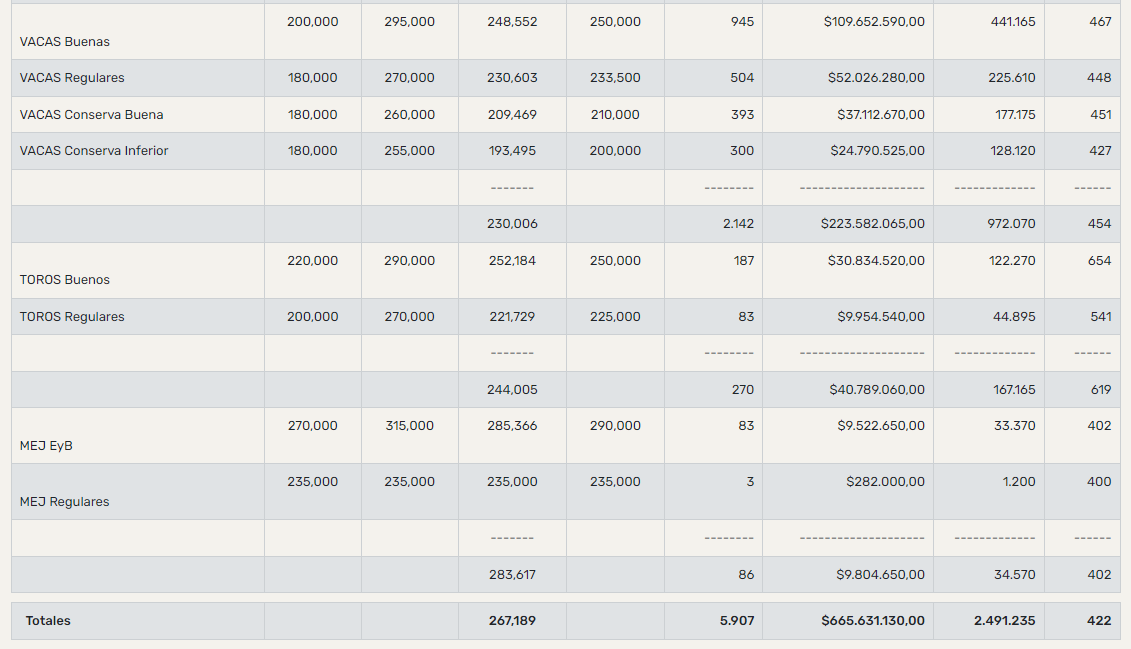Viewport: 1131px width, 649px height.
Task: Select the 315,000 cell for MEJ EyB
Action: [x=409, y=426]
